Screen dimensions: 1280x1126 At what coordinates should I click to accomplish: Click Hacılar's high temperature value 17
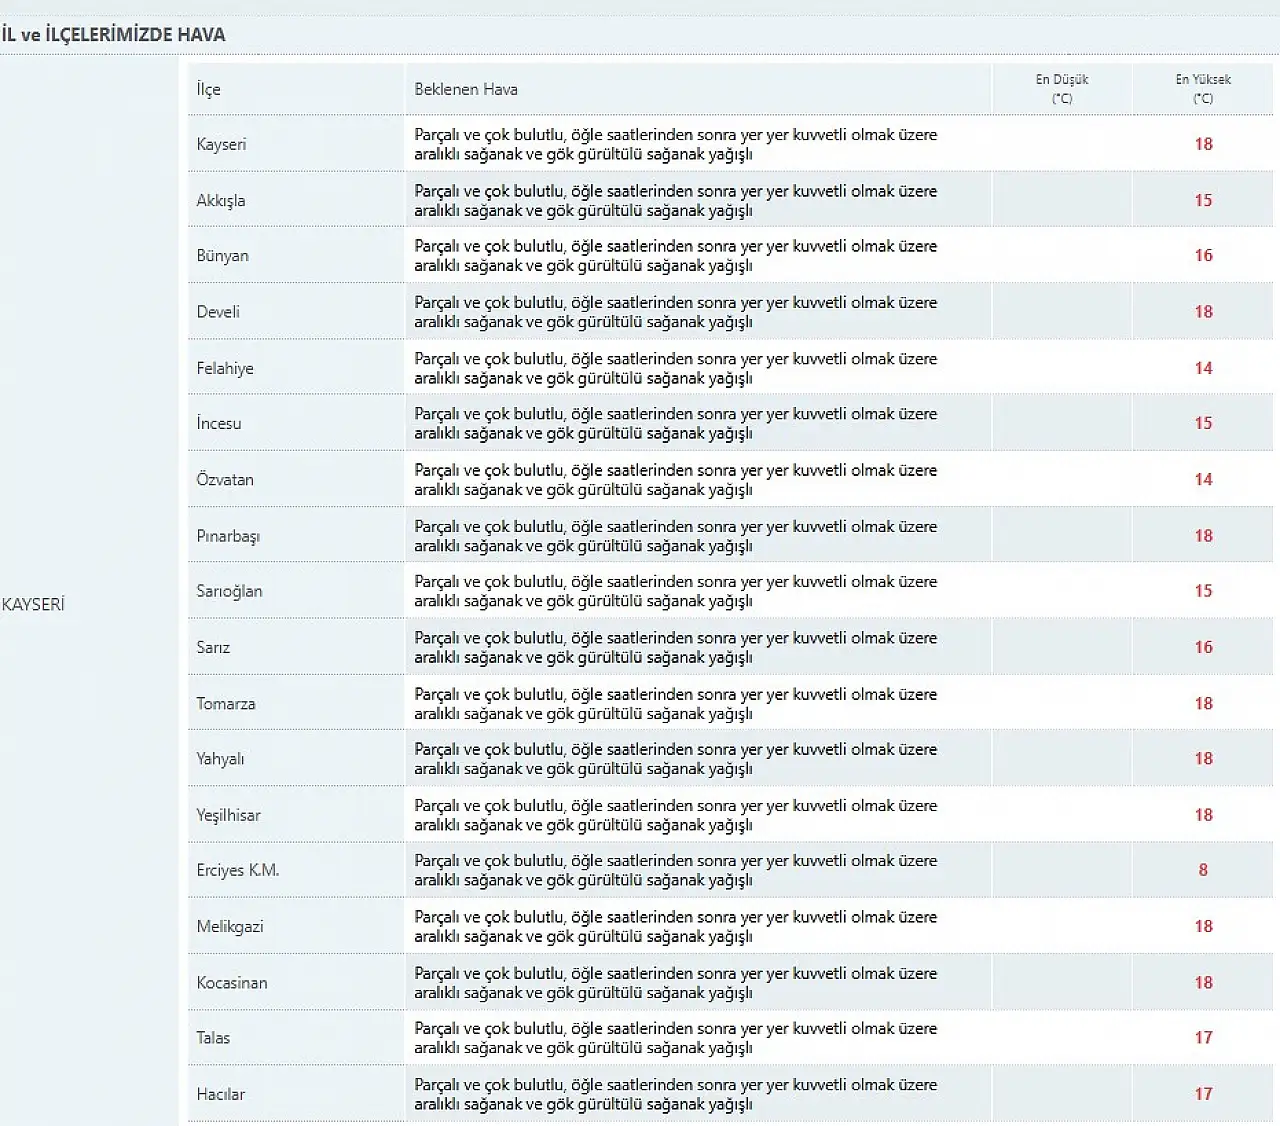click(1203, 1094)
